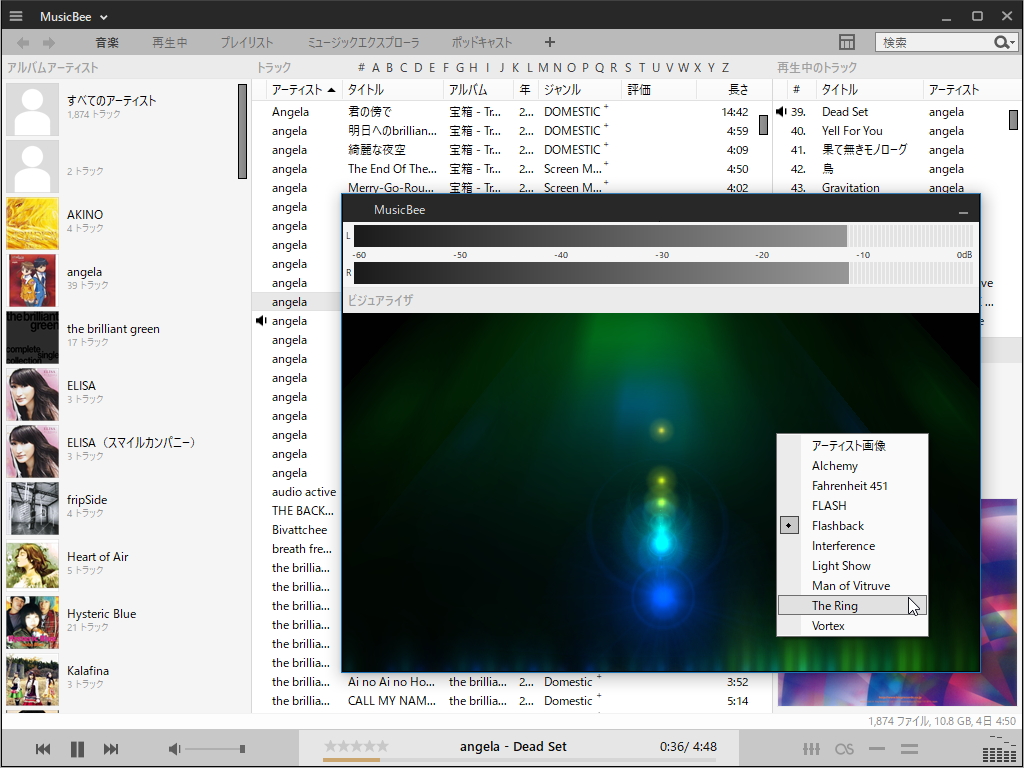Image resolution: width=1024 pixels, height=768 pixels.
Task: Mute with the speaker icon
Action: click(x=174, y=749)
